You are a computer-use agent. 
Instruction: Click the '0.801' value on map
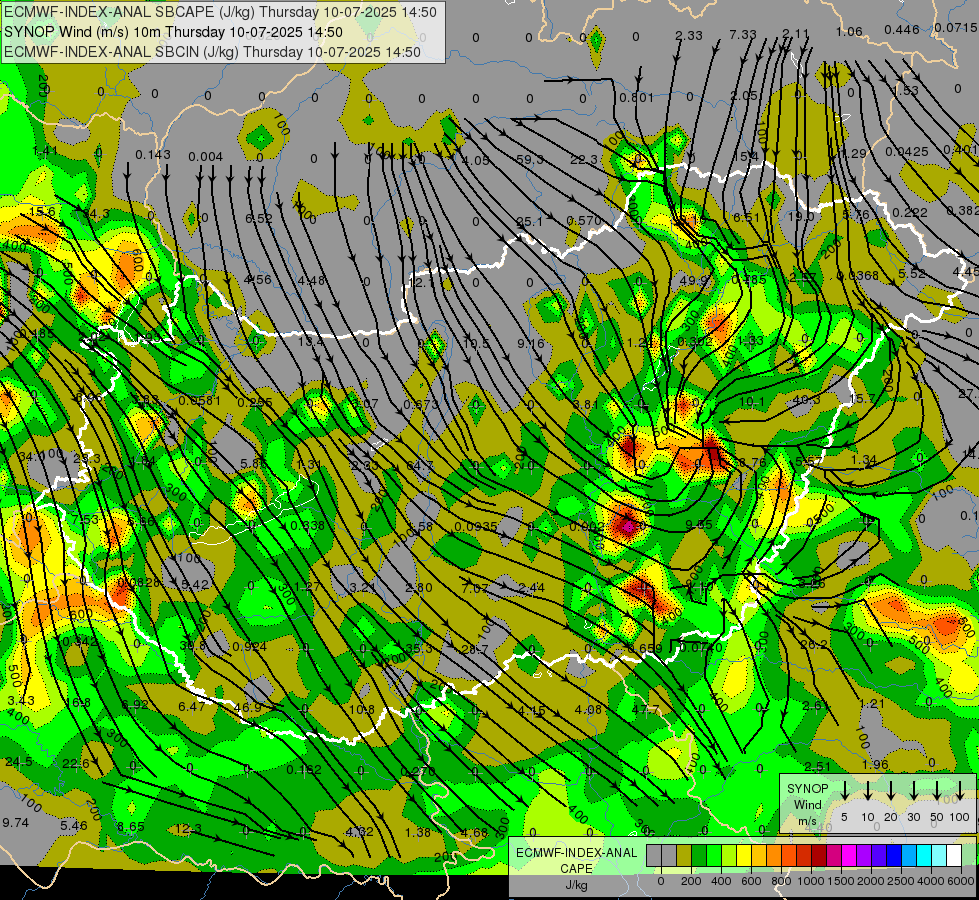pyautogui.click(x=636, y=98)
